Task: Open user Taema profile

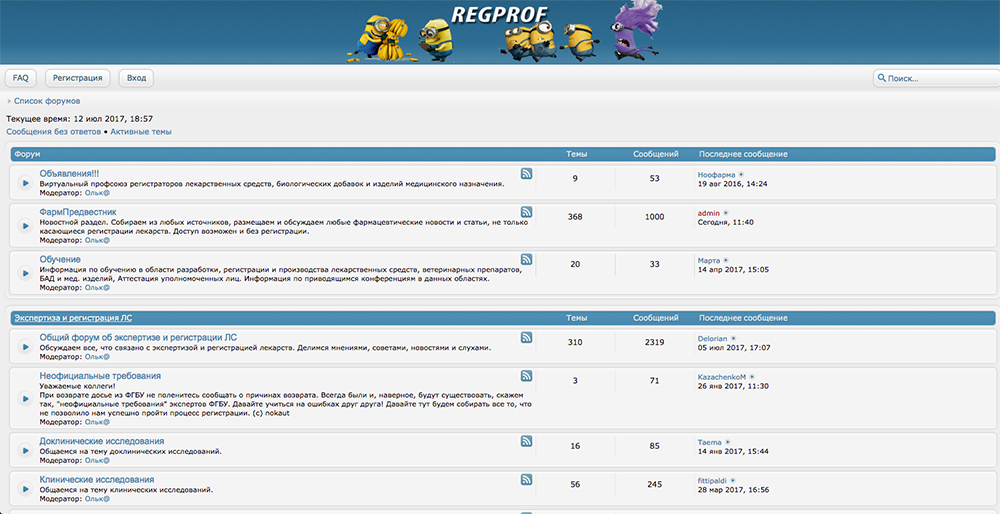Action: click(x=710, y=442)
